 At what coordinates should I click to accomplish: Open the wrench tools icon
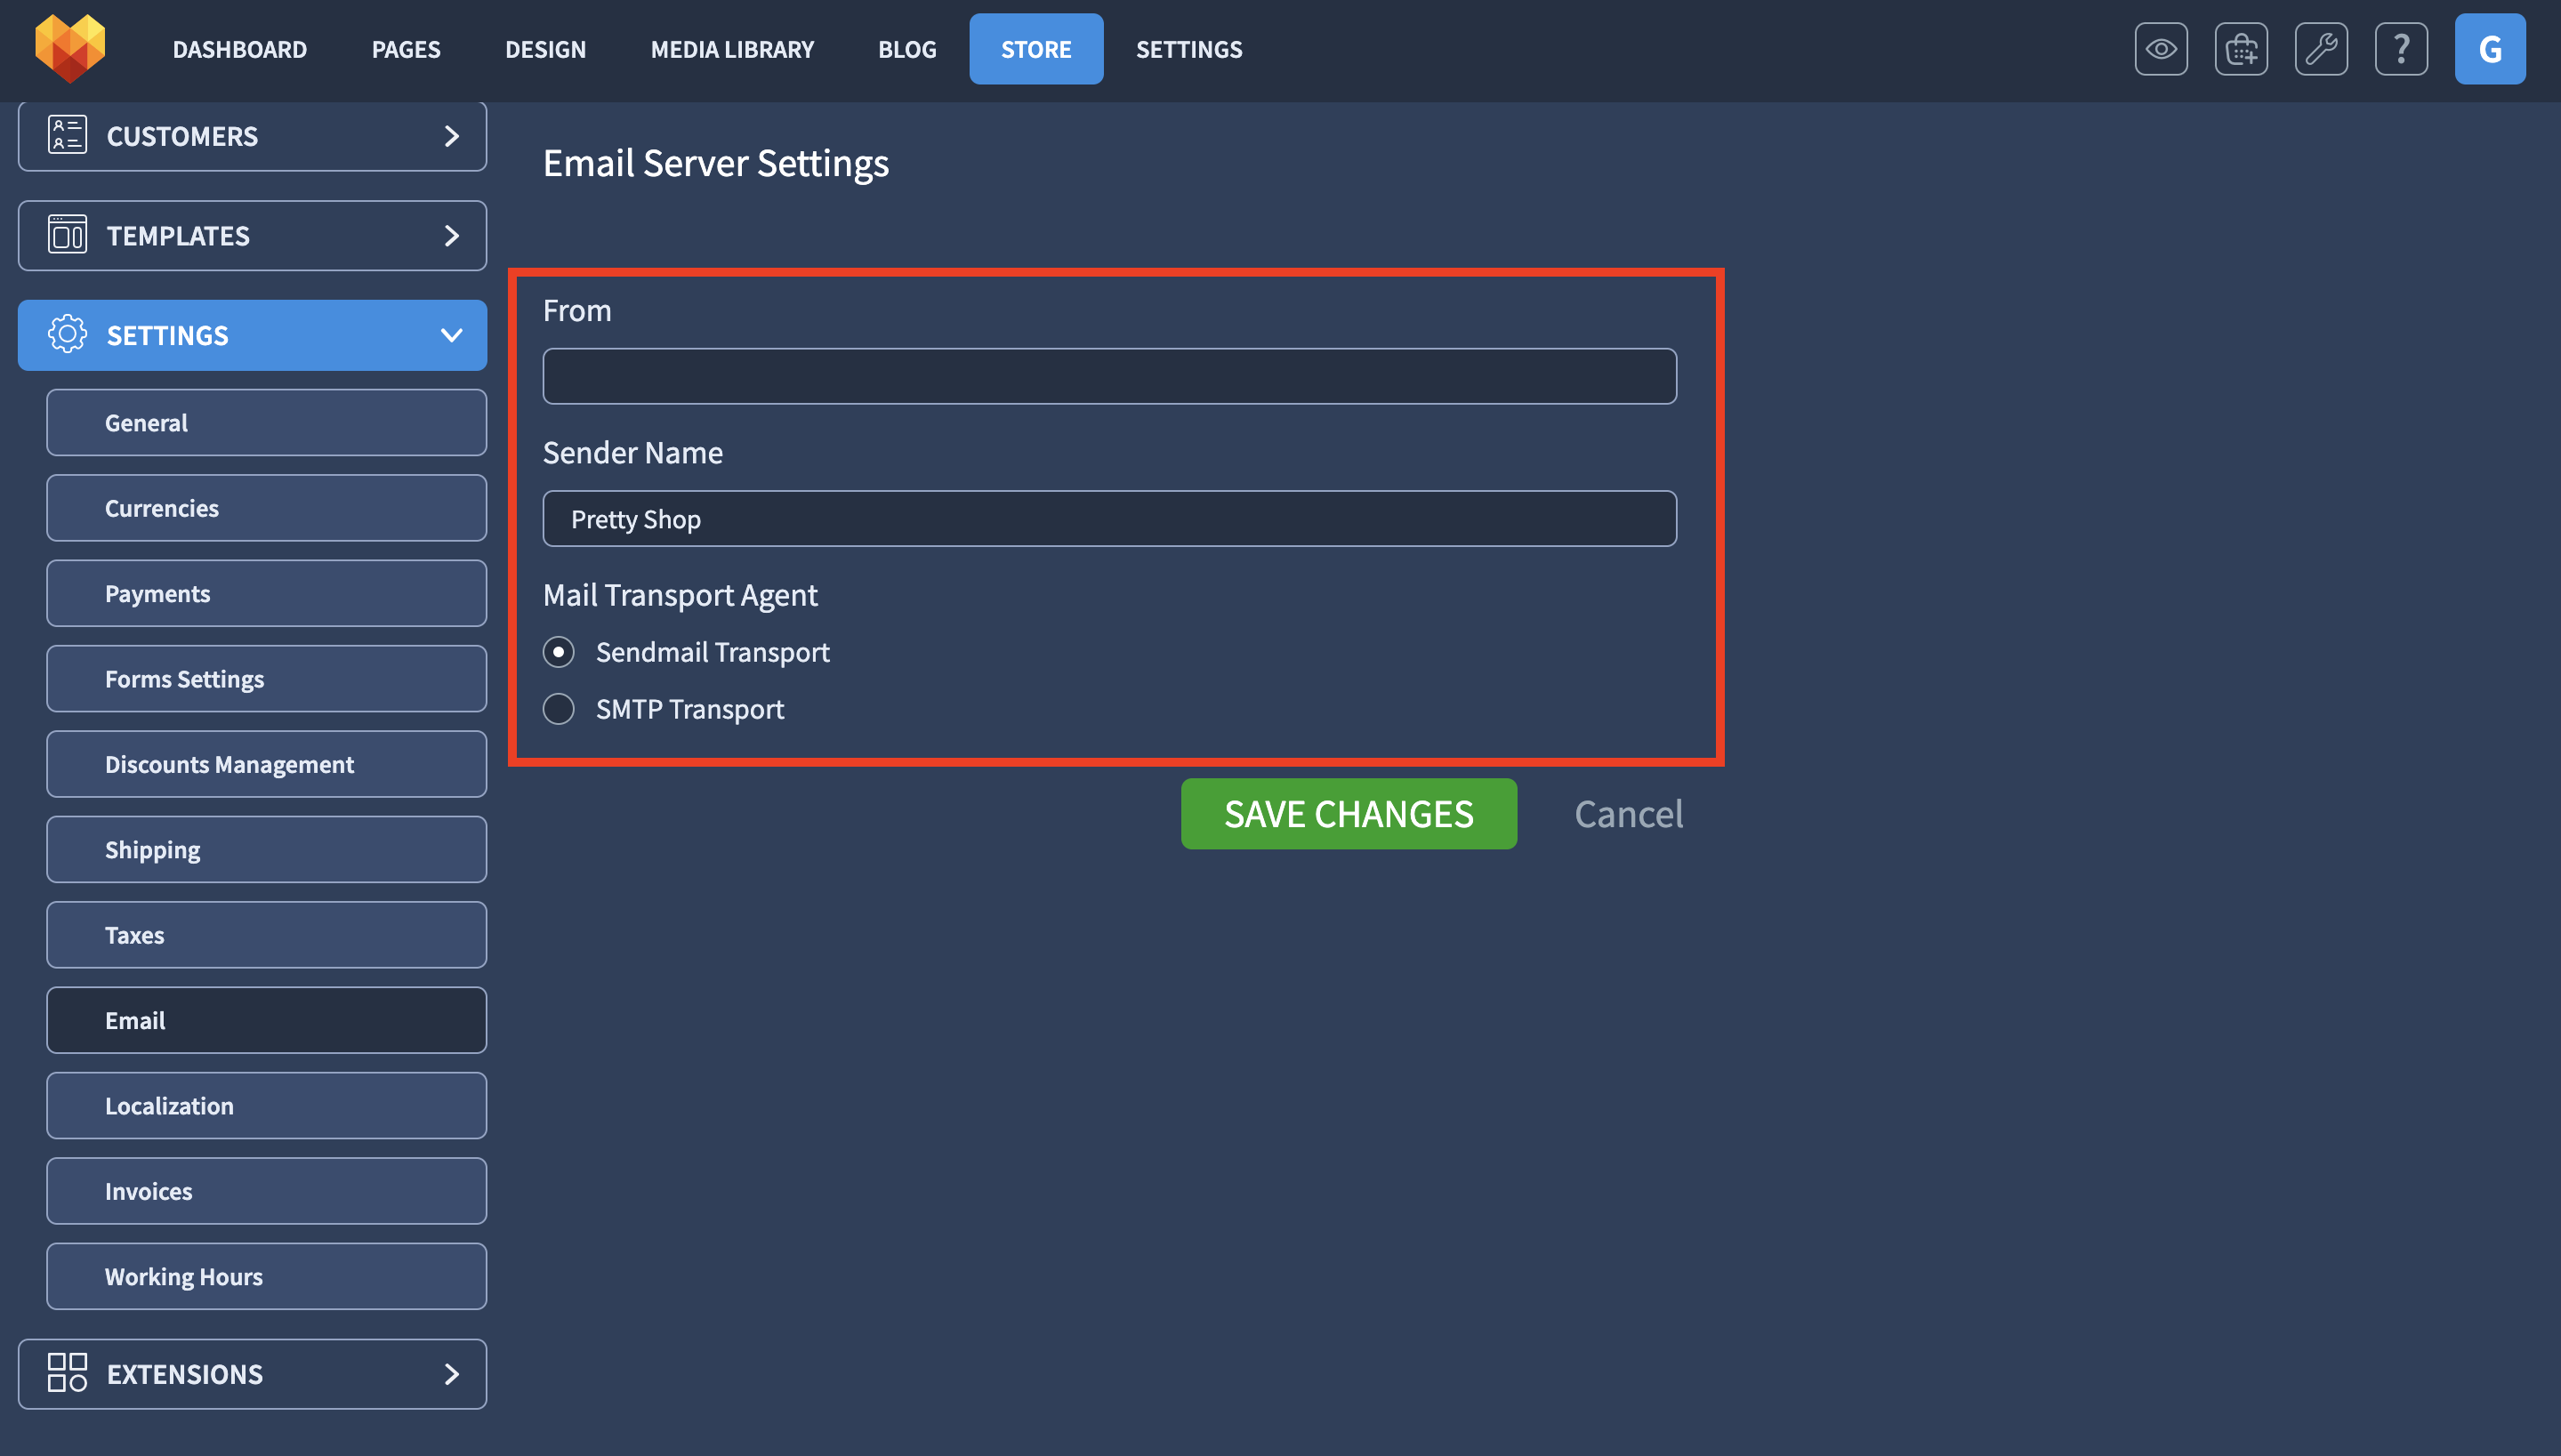pos(2321,49)
